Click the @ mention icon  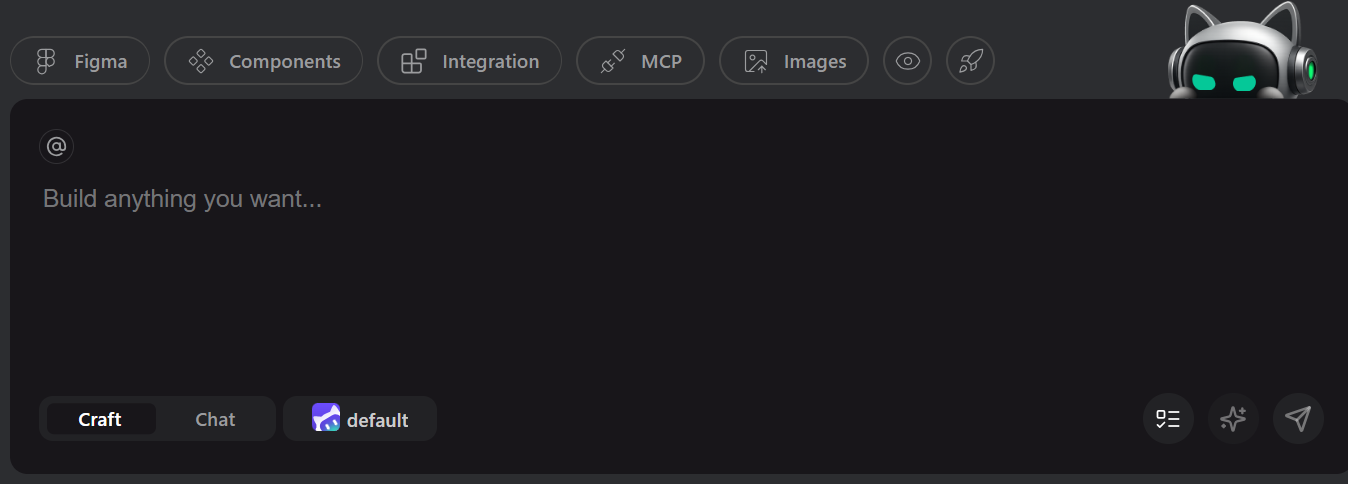pyautogui.click(x=57, y=147)
